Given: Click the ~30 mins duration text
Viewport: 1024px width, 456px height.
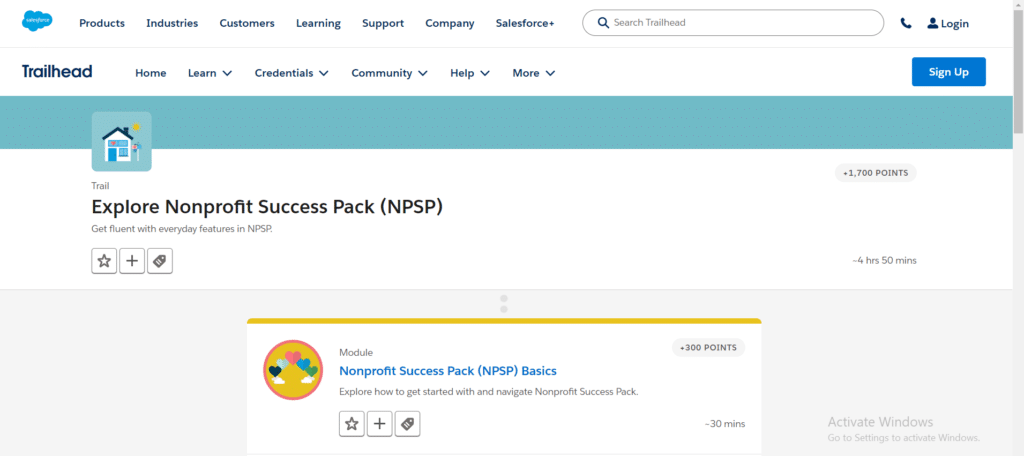Looking at the screenshot, I should click(725, 424).
